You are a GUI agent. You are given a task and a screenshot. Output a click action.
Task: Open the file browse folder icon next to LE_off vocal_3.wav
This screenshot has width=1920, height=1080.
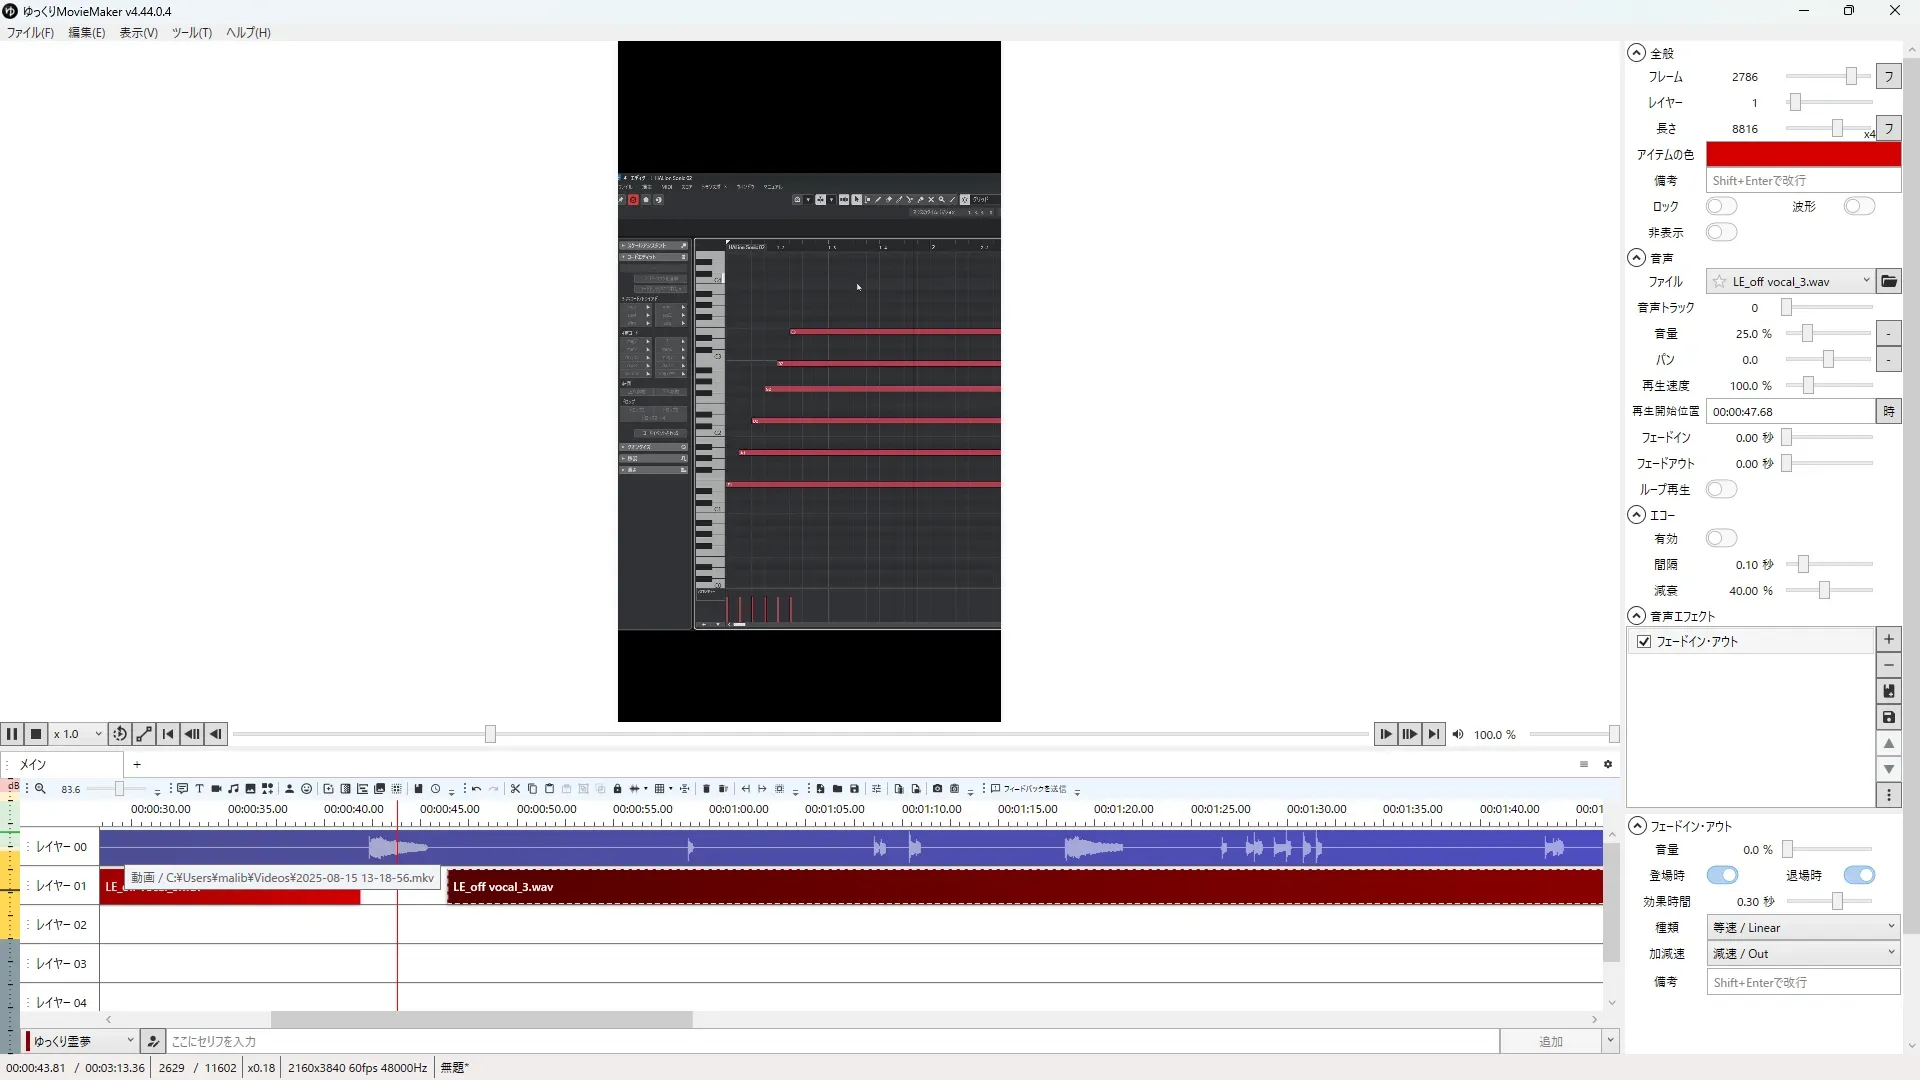(1888, 282)
